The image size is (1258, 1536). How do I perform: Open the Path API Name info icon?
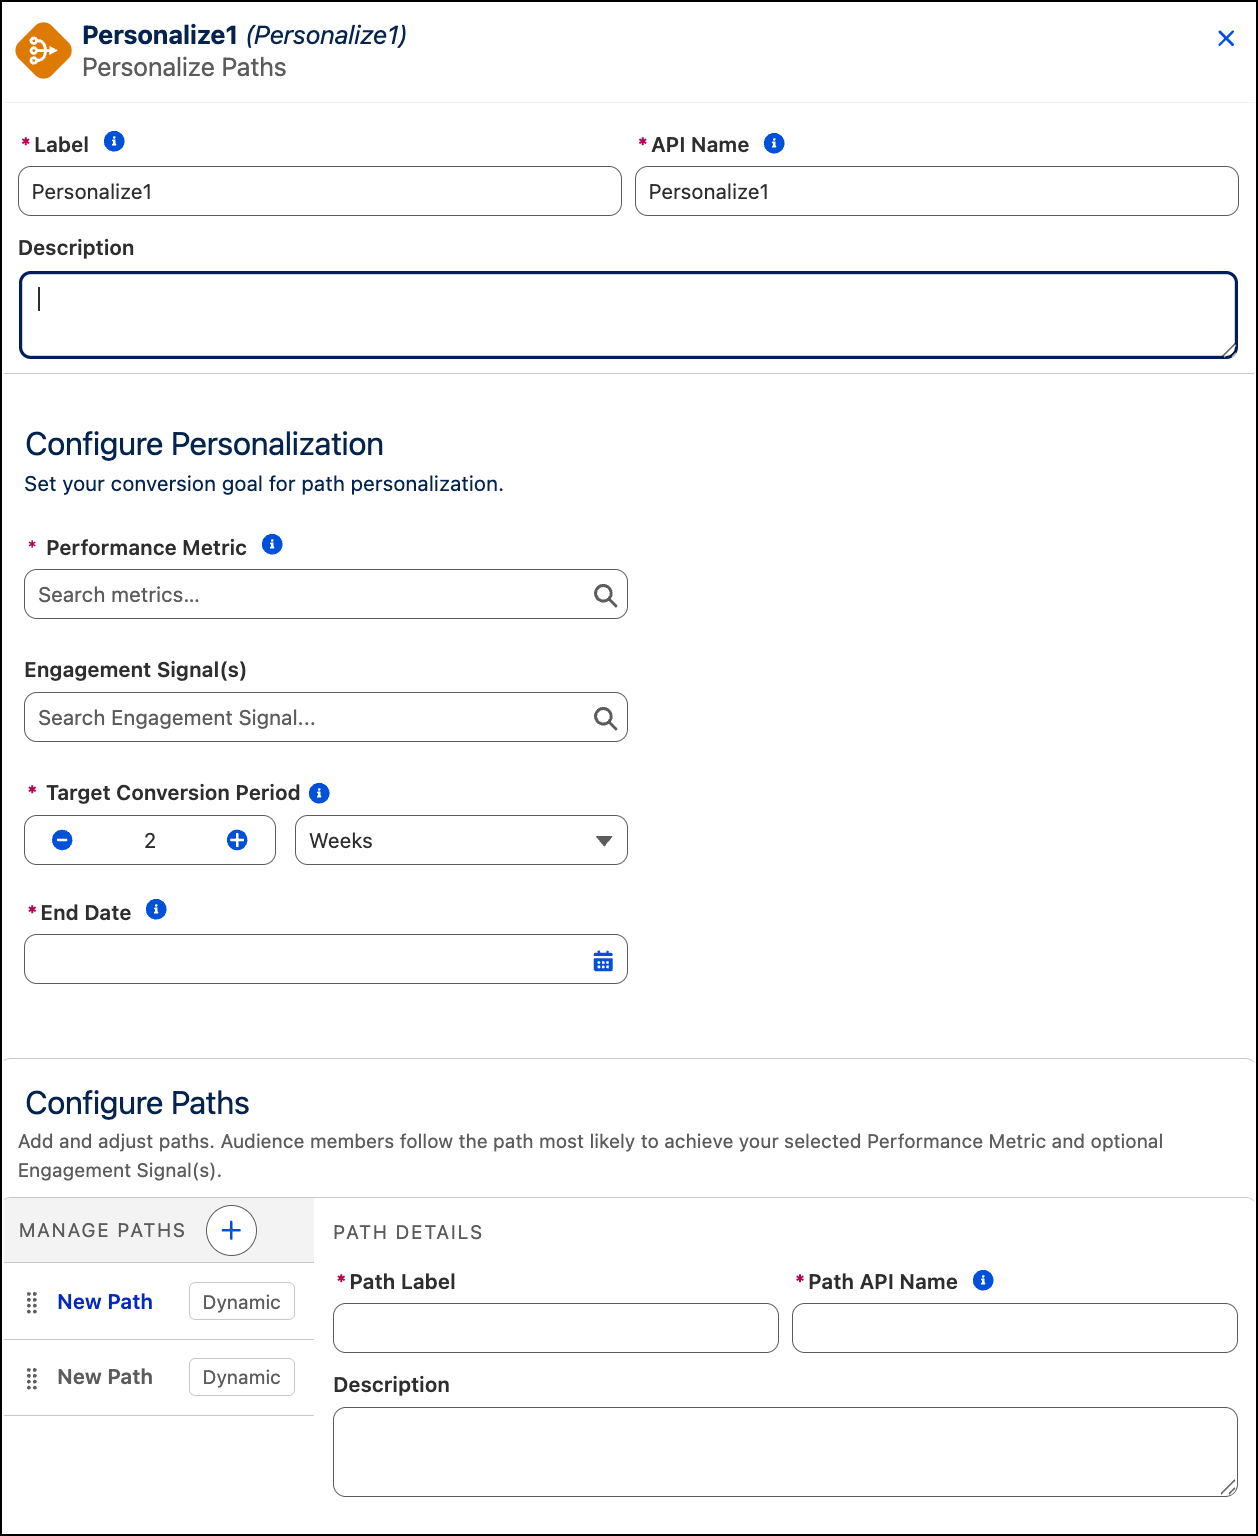tap(983, 1280)
